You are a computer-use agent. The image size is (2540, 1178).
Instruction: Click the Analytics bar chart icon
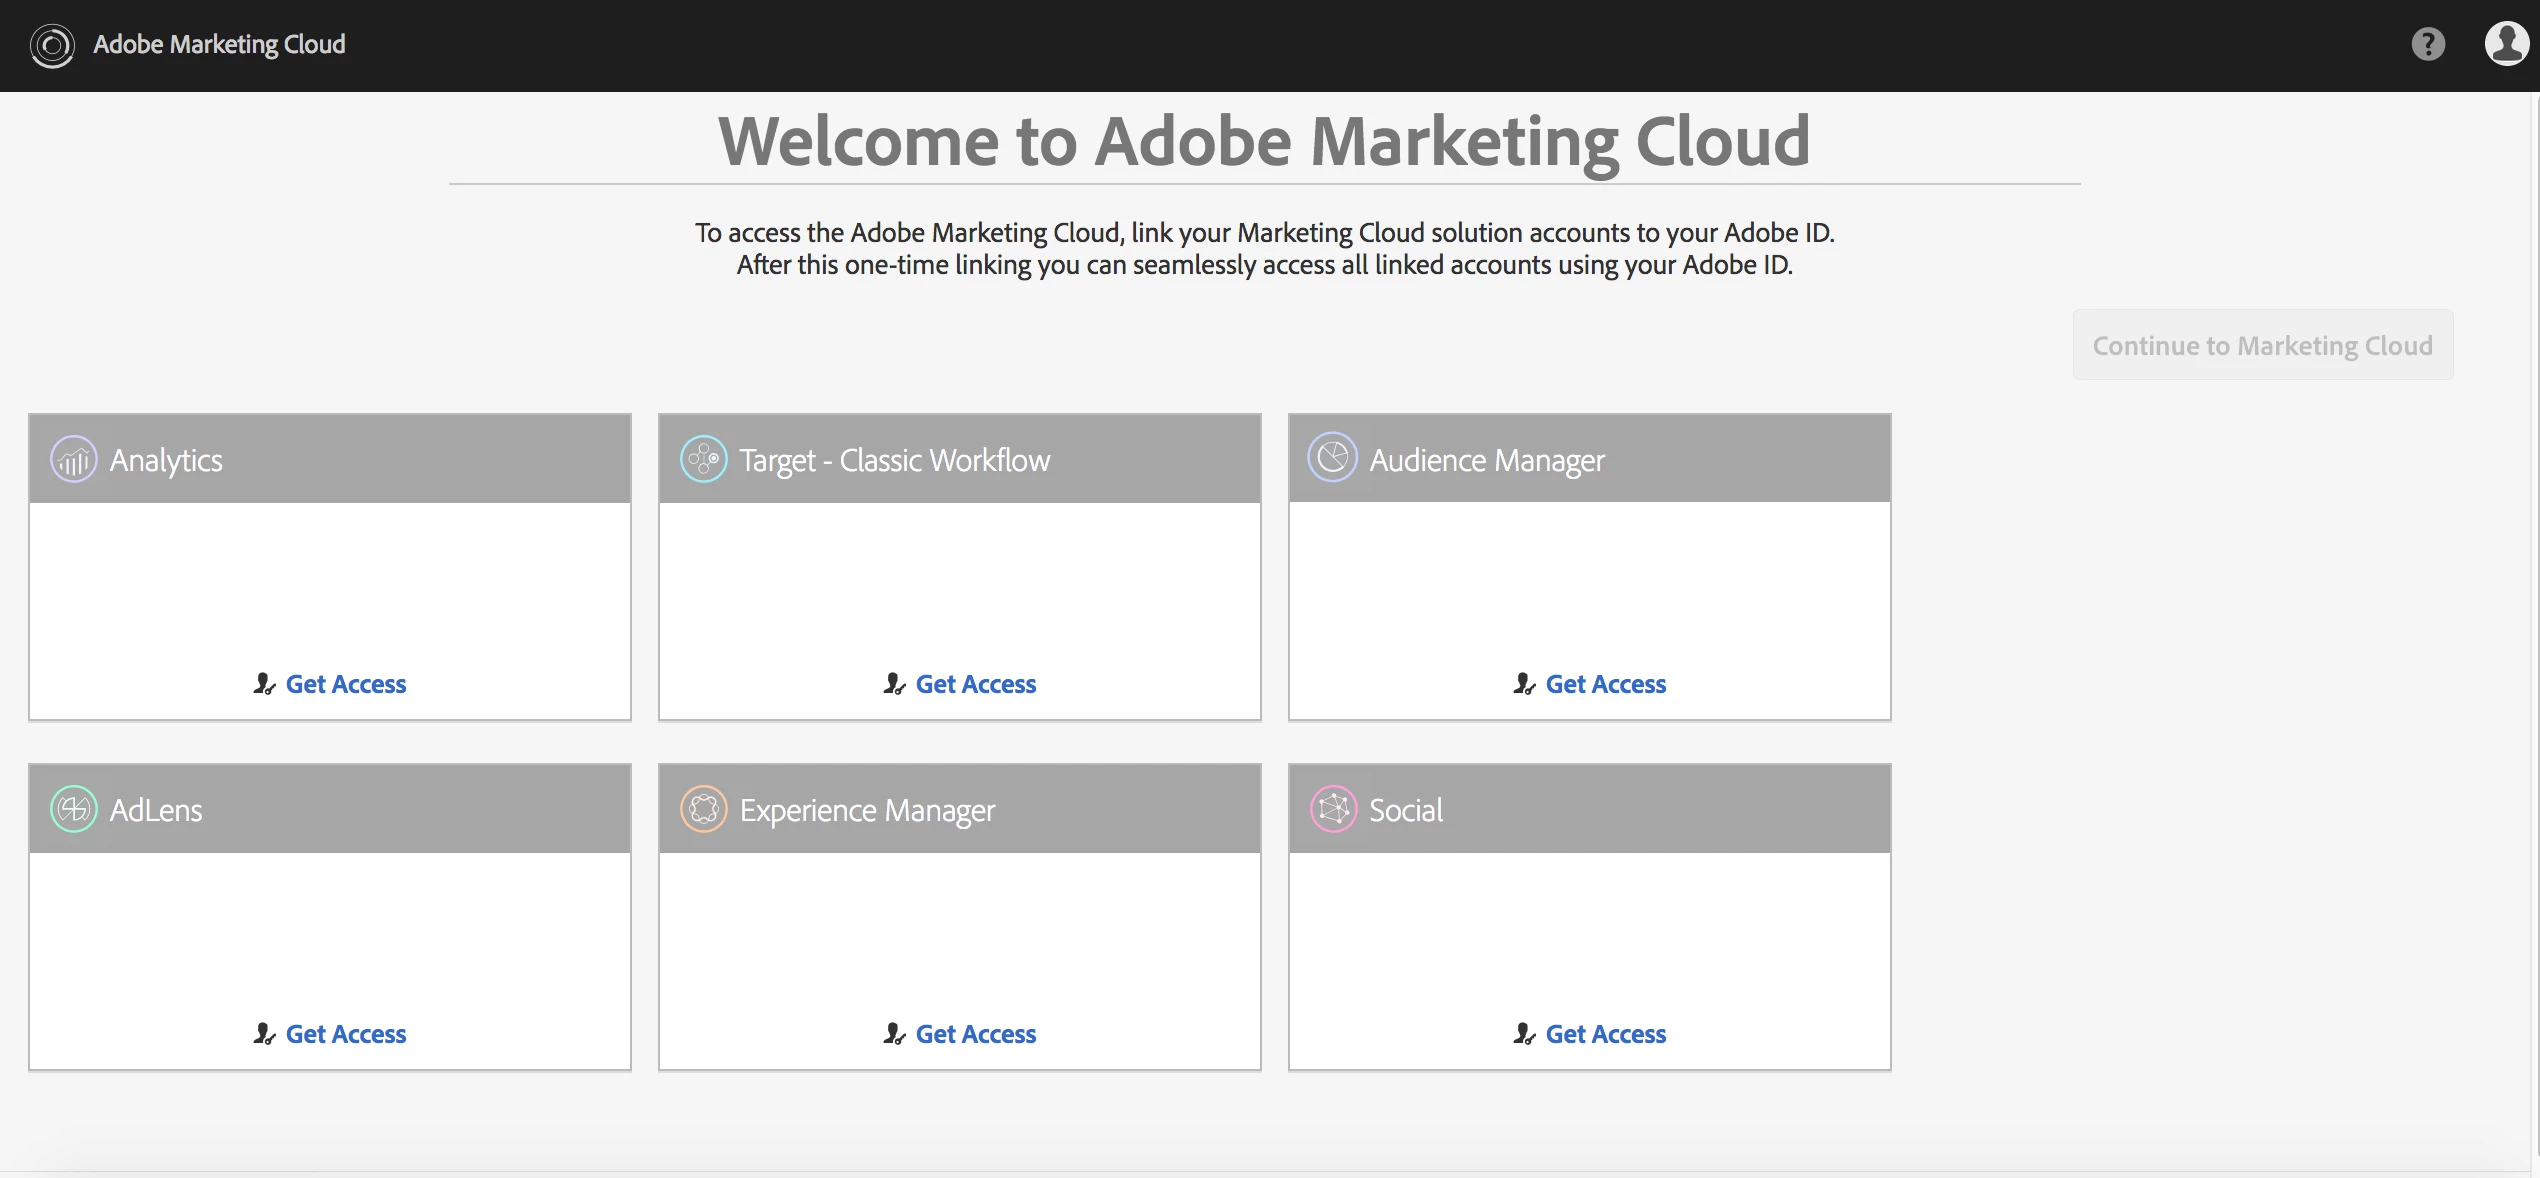click(74, 460)
